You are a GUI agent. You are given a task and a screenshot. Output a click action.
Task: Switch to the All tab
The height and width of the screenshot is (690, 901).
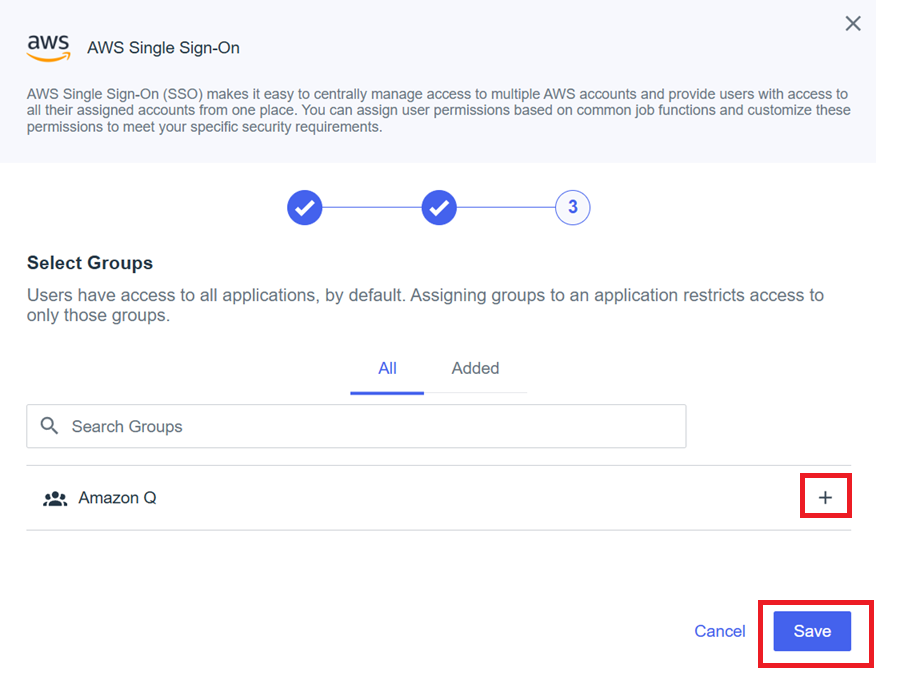tap(387, 368)
